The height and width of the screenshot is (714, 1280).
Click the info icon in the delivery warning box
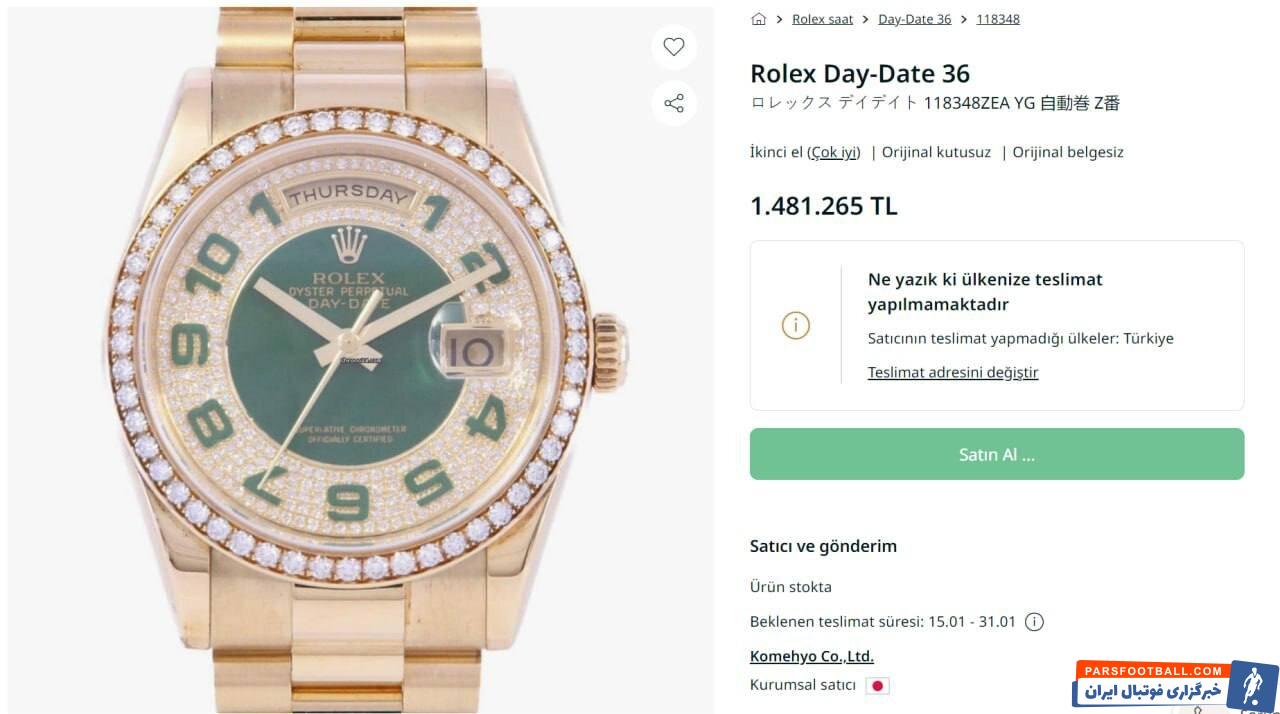[x=796, y=325]
